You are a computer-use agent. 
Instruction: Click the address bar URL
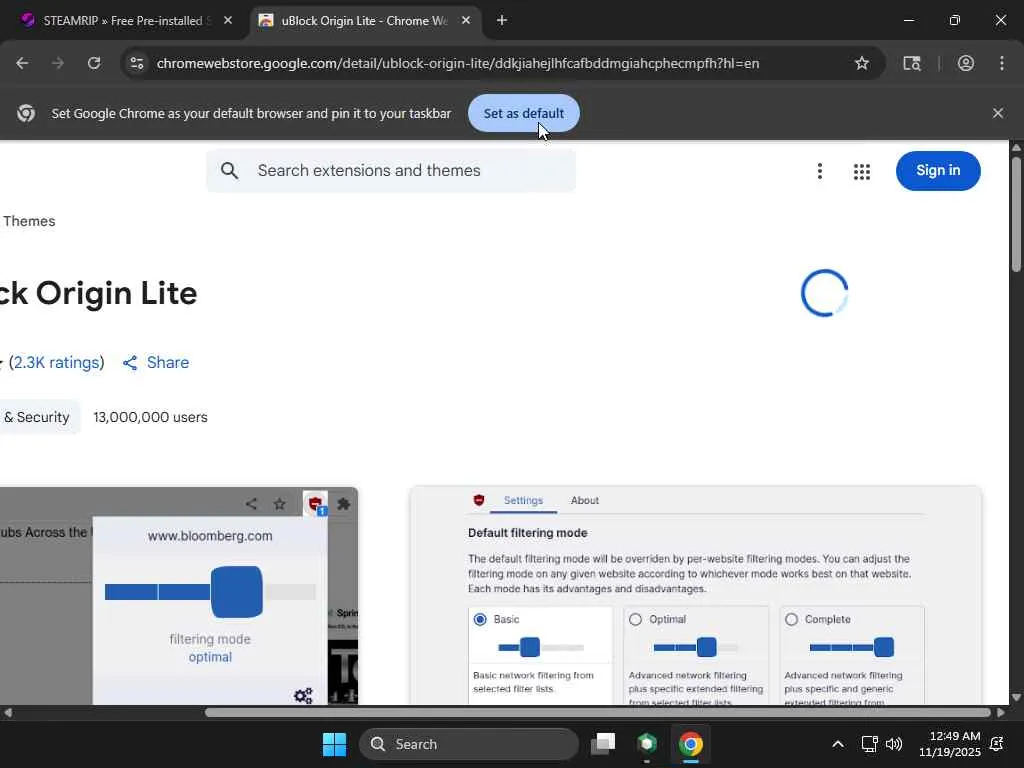tap(458, 63)
